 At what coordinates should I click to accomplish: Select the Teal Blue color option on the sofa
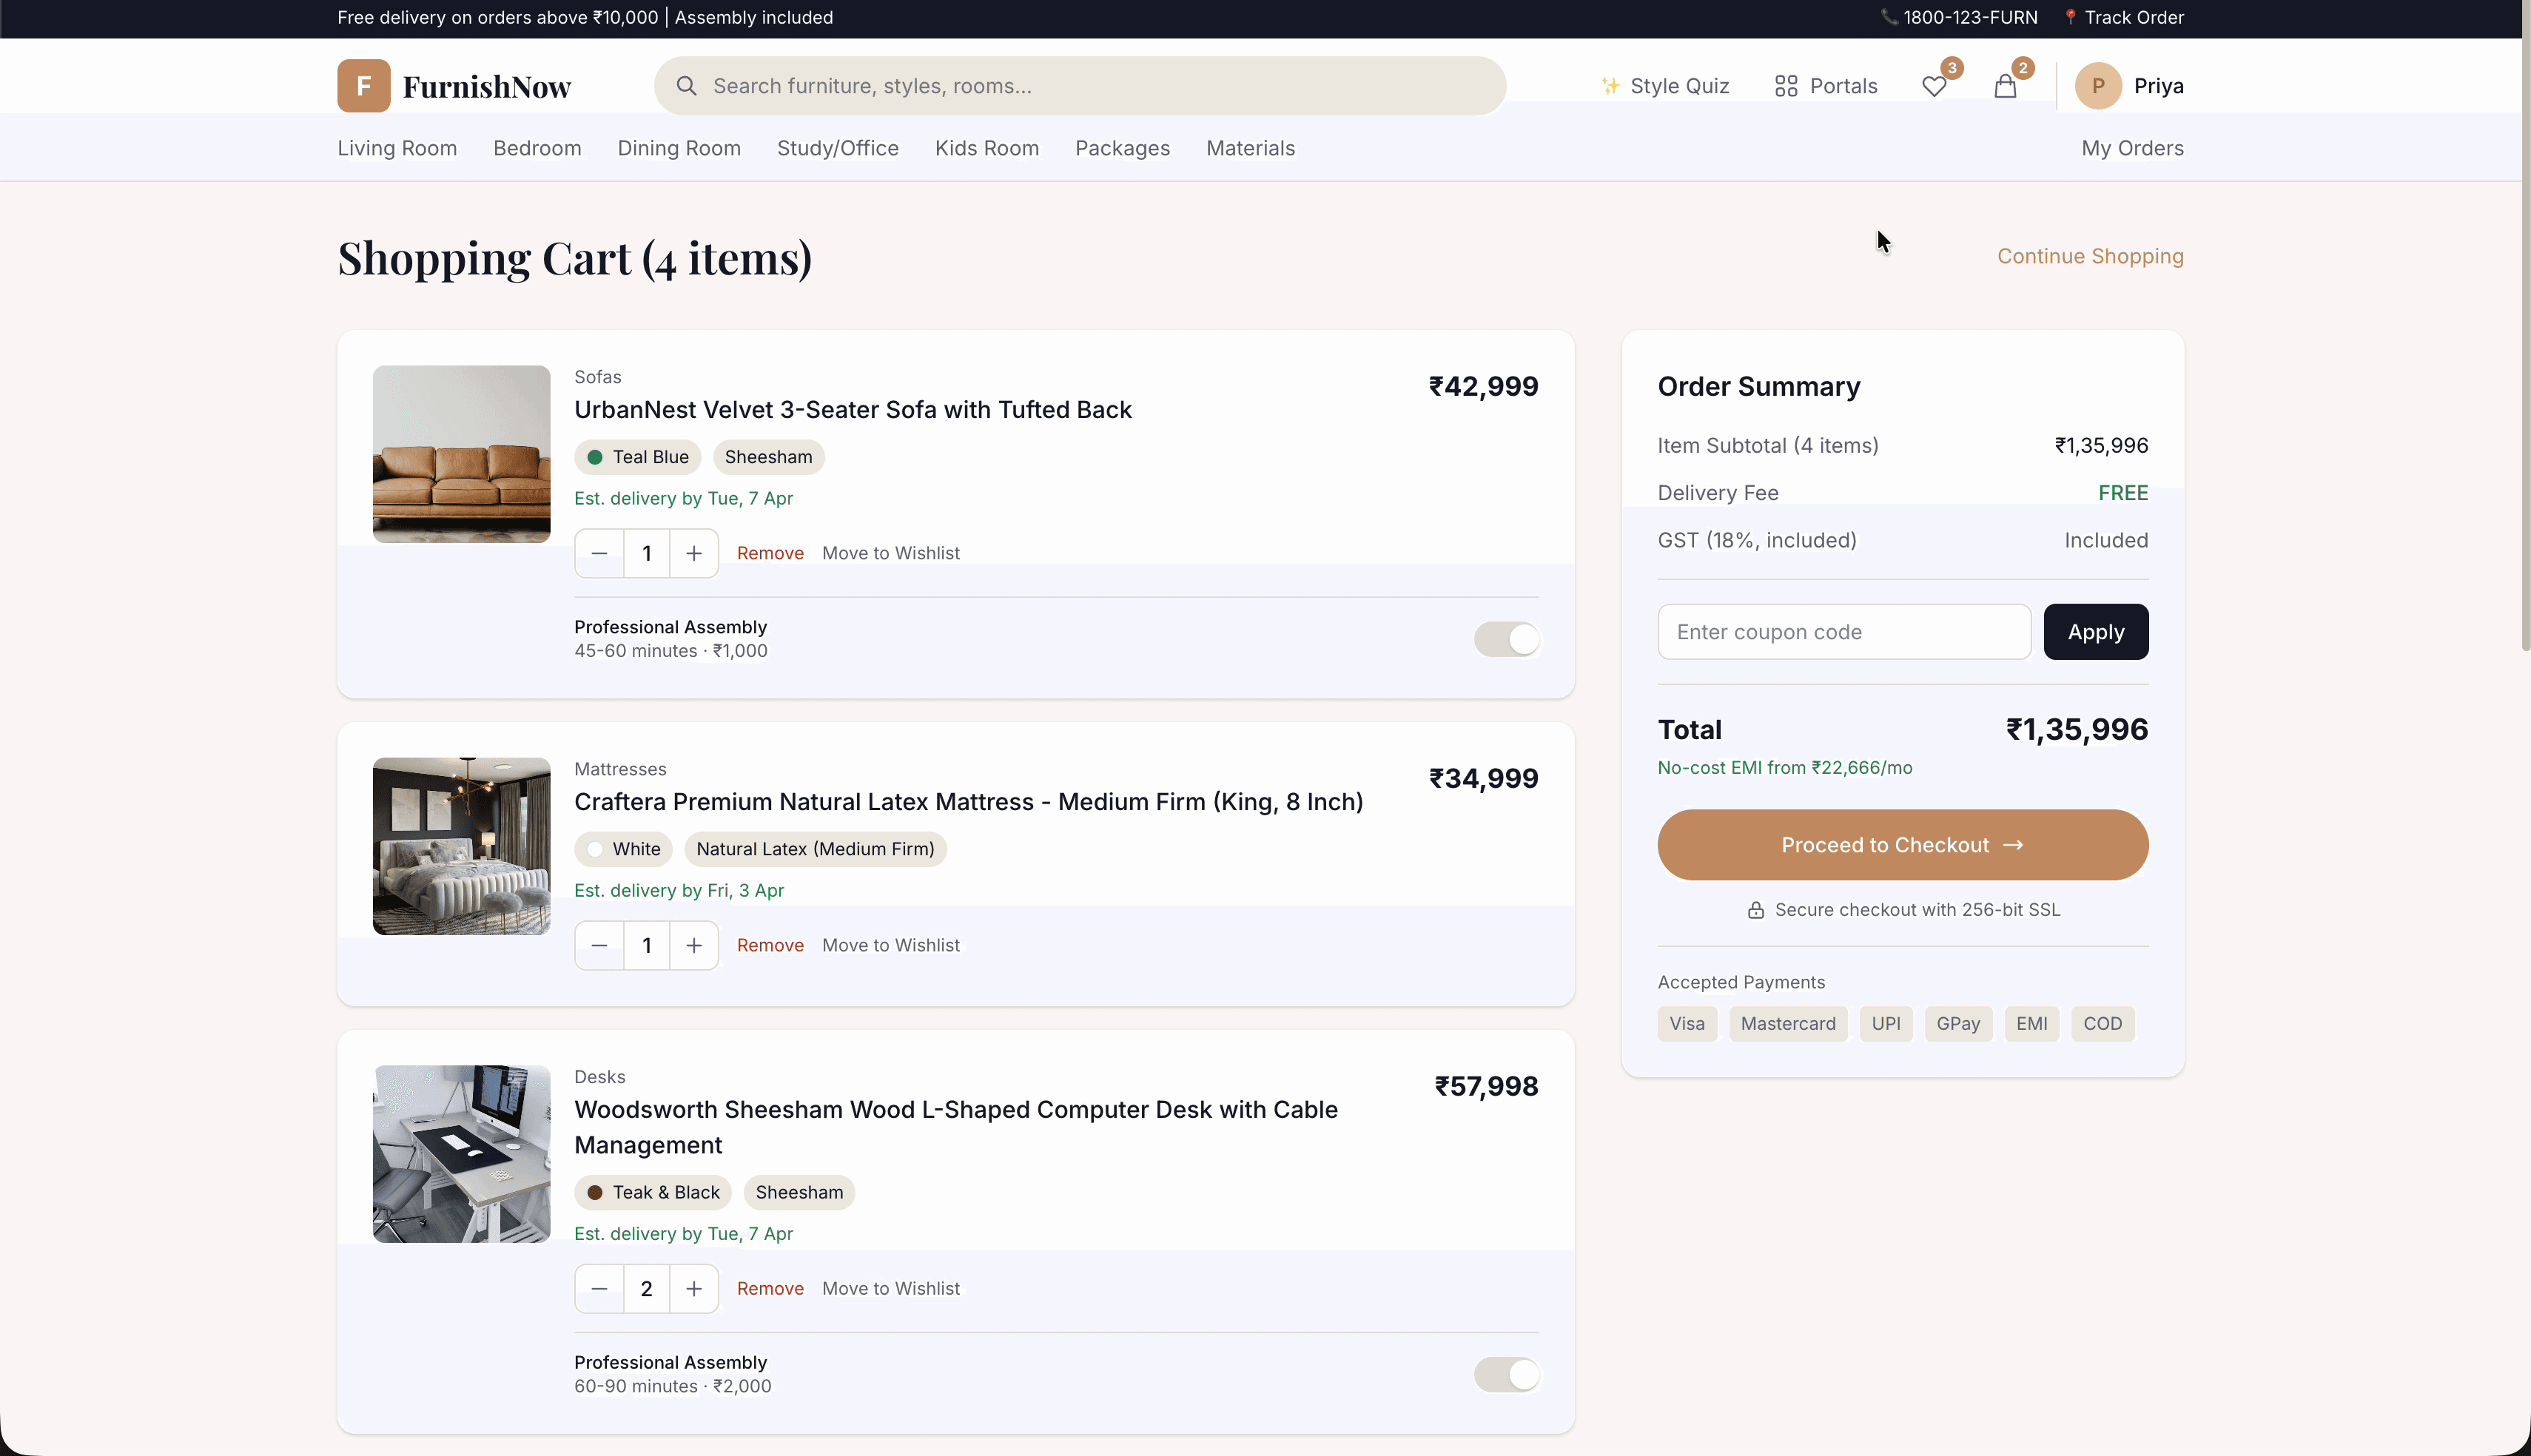click(637, 456)
